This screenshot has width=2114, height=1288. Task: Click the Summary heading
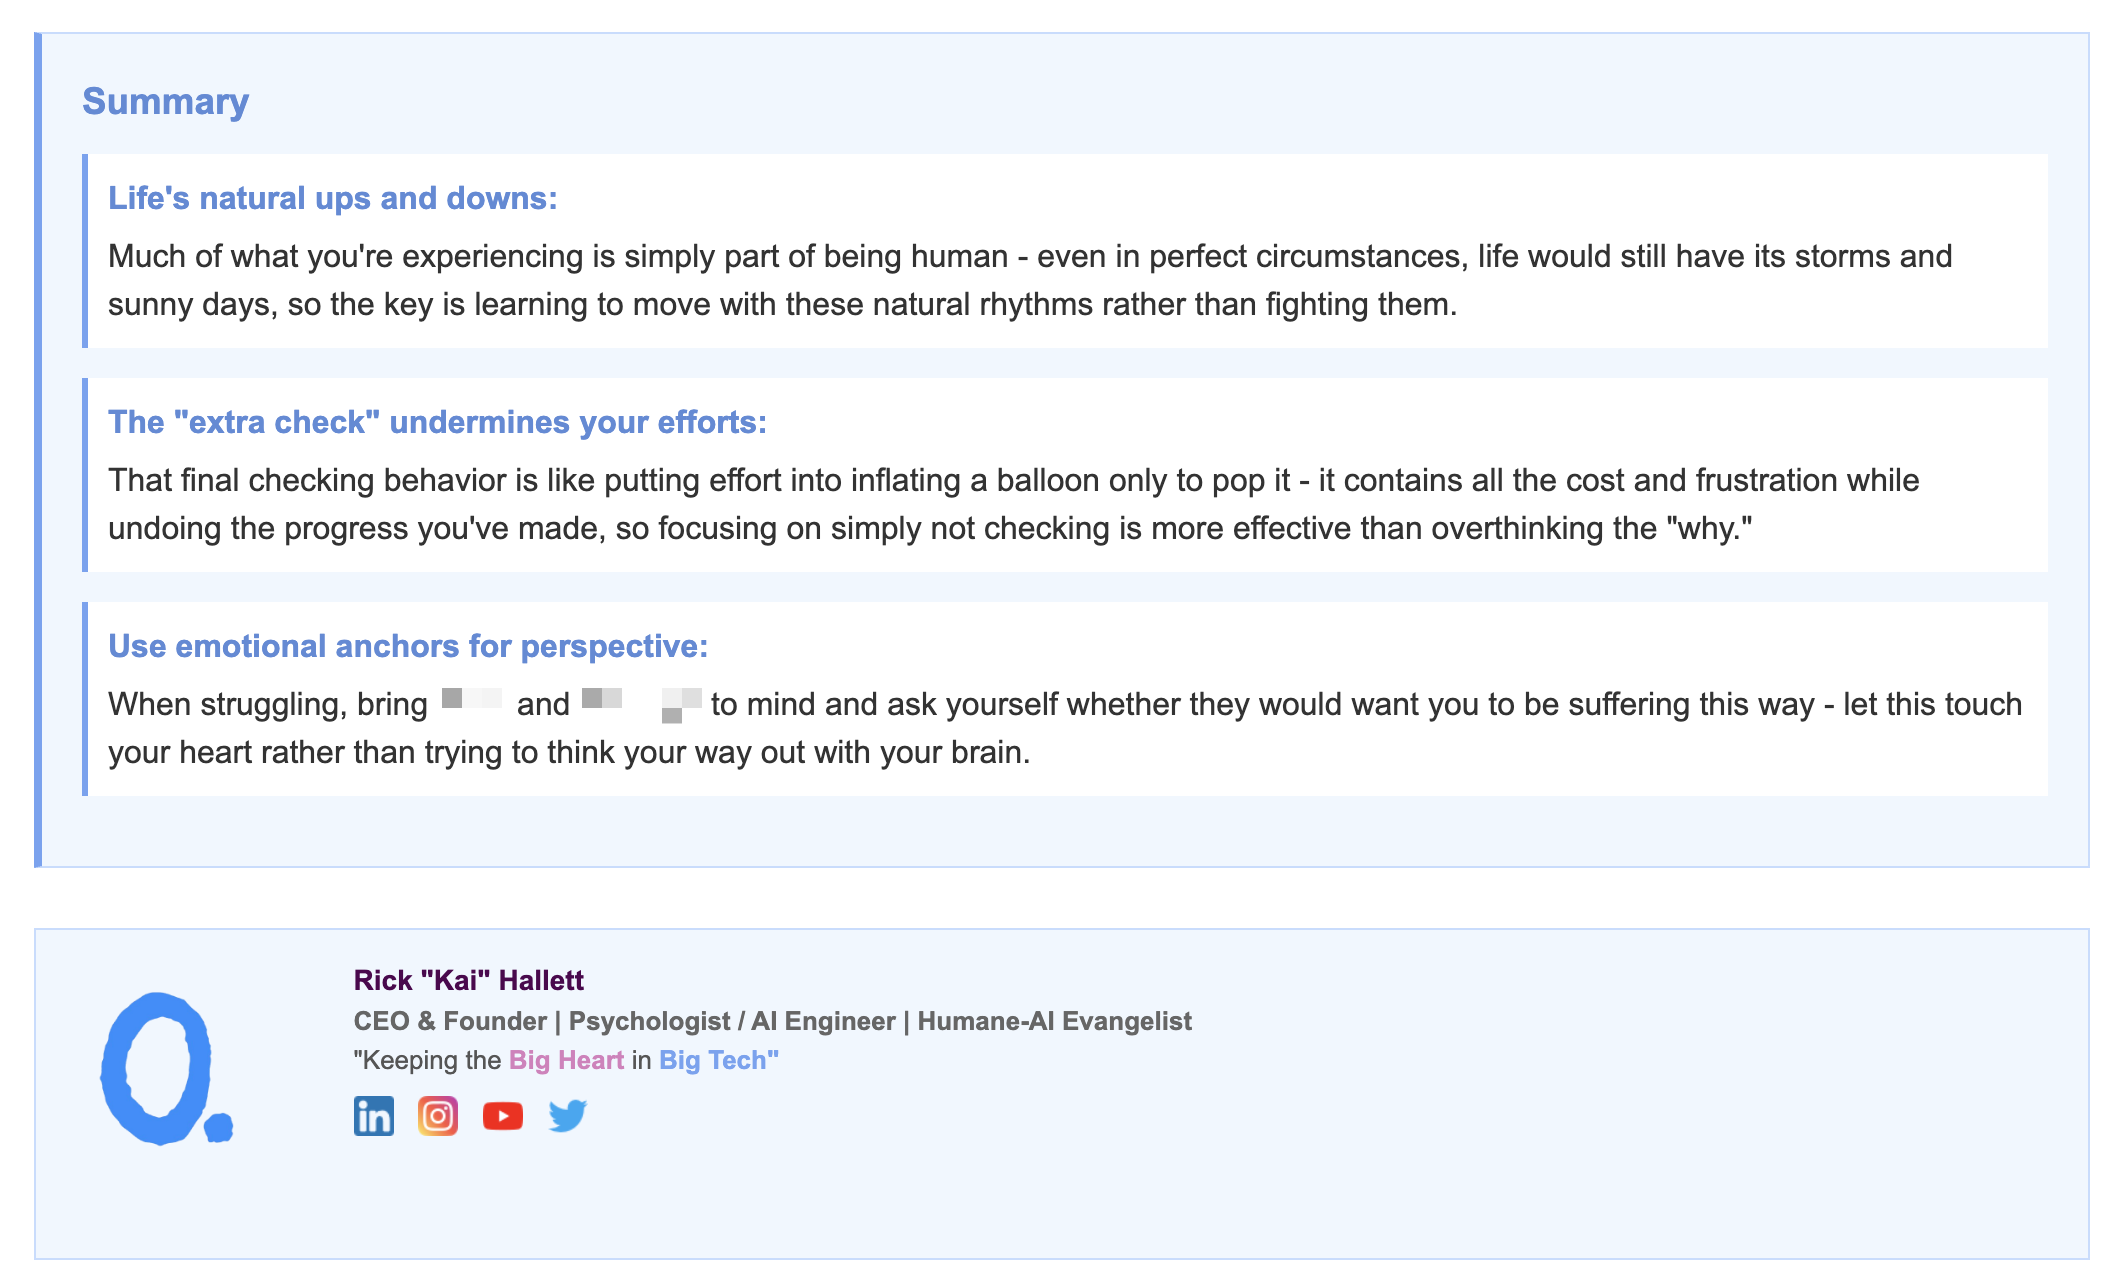(166, 101)
